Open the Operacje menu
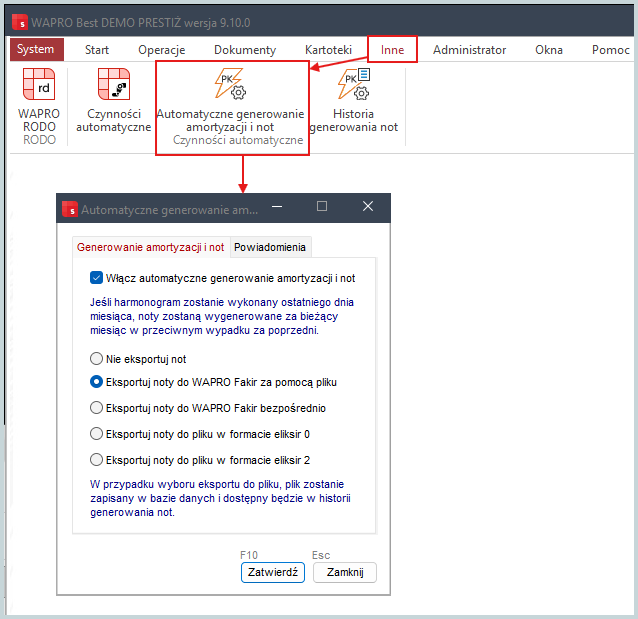The width and height of the screenshot is (638, 619). (162, 50)
